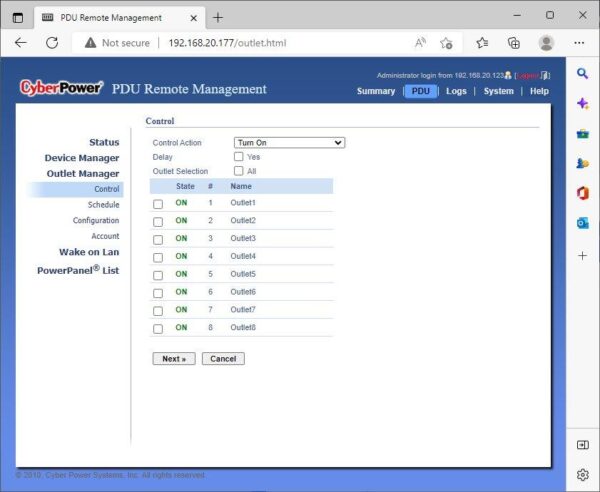Tick the checkbox for Outlet3
Viewport: 600px width, 492px height.
click(158, 240)
